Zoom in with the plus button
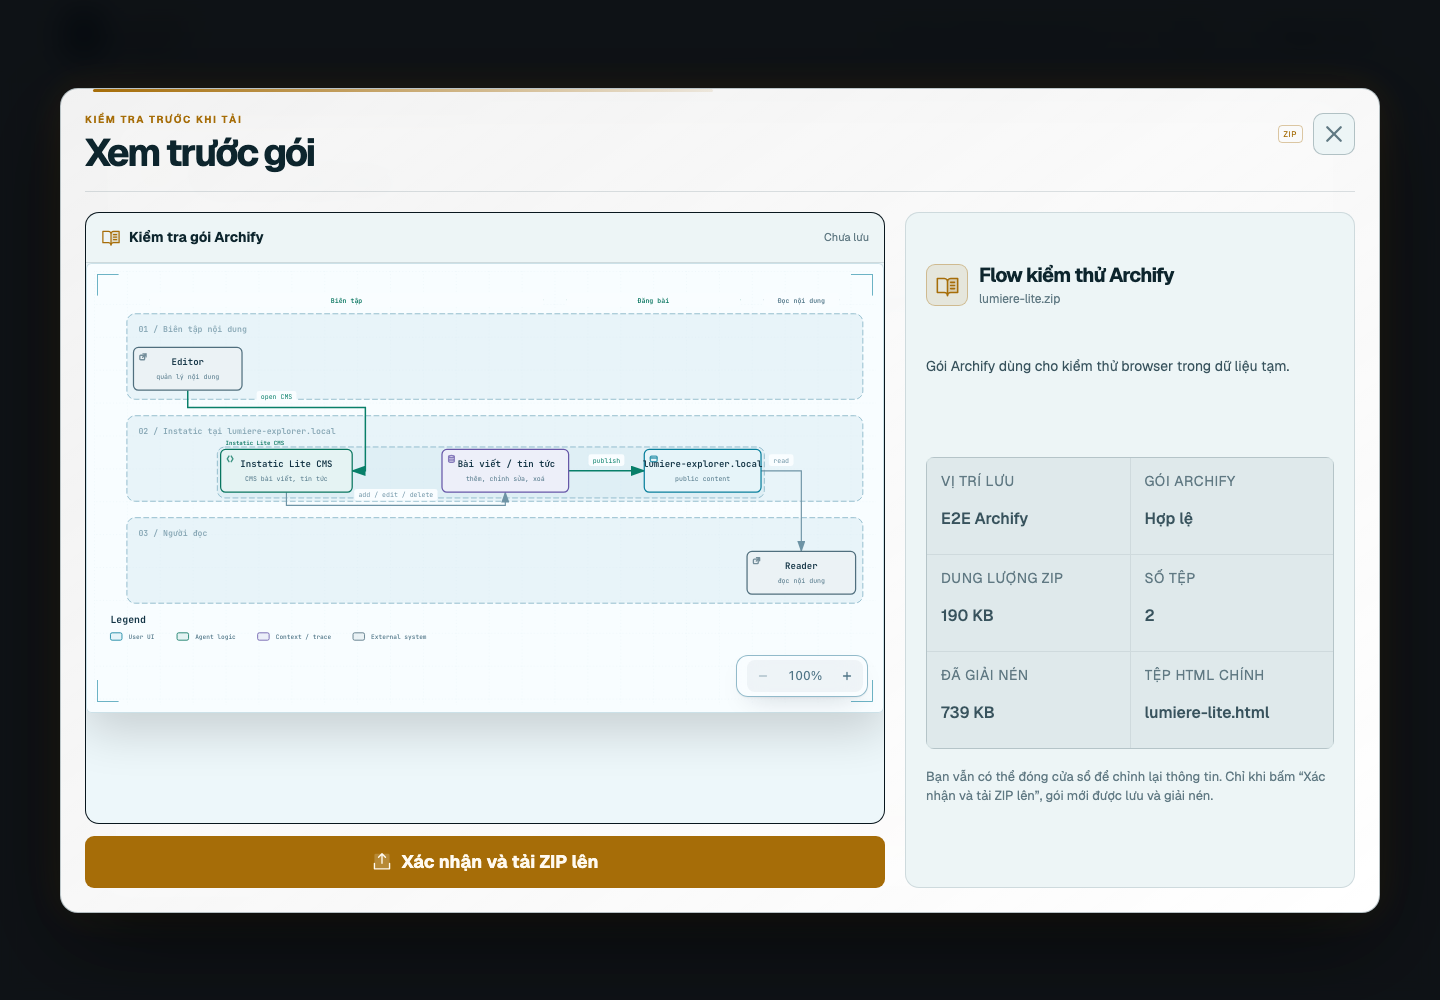The image size is (1440, 1000). click(x=847, y=676)
